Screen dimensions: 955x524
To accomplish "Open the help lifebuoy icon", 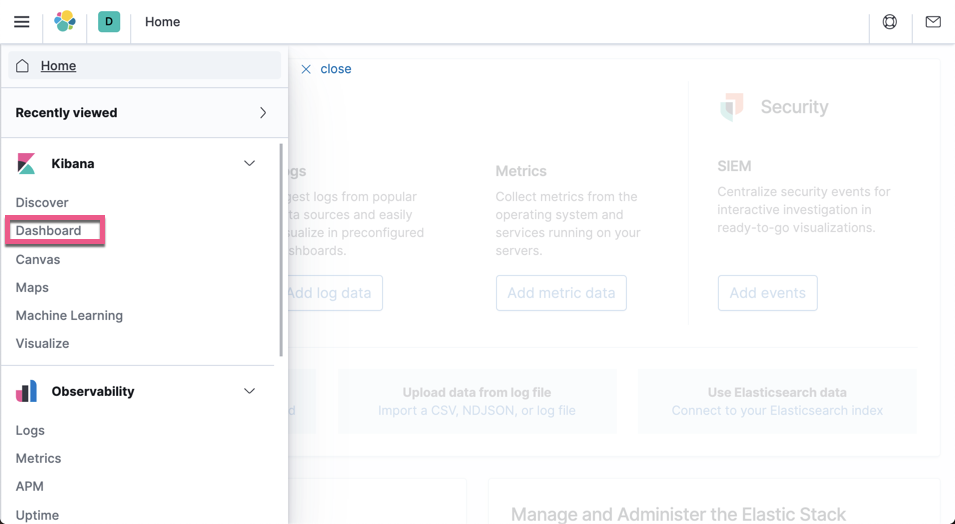I will point(890,22).
